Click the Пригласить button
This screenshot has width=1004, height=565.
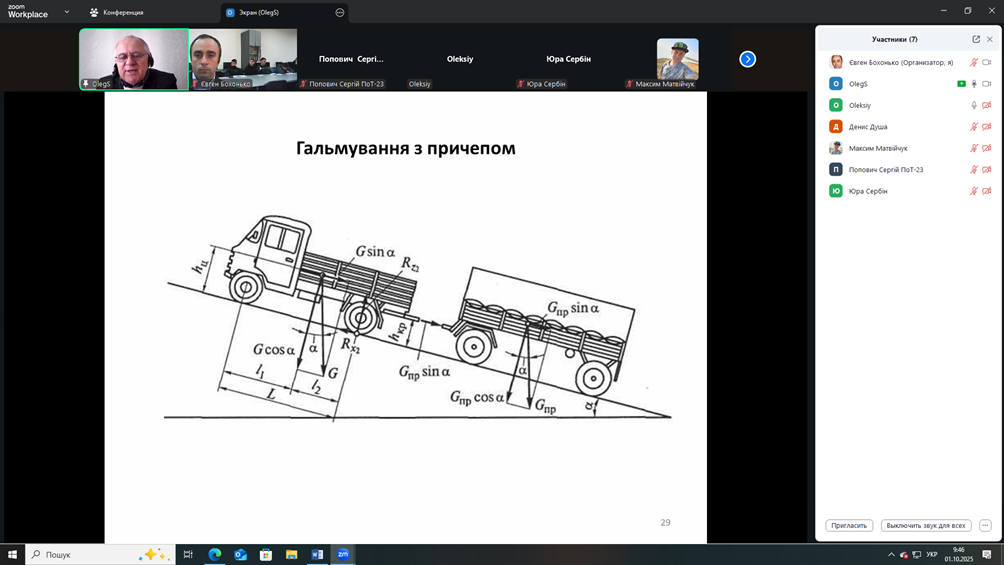click(849, 525)
